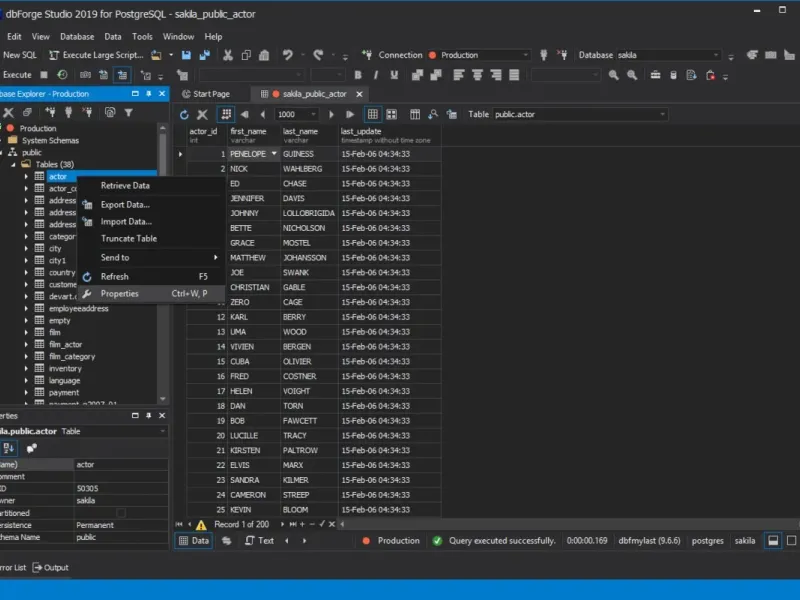The height and width of the screenshot is (600, 800).
Task: Open the PENELOPE cell dropdown arrow
Action: click(274, 154)
